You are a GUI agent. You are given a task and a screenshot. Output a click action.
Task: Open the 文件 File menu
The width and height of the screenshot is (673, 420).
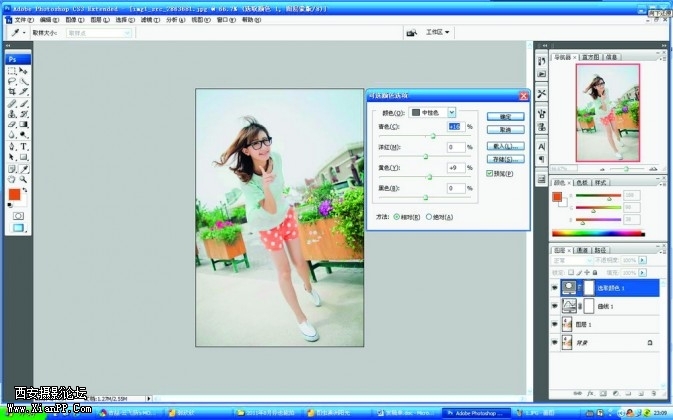pyautogui.click(x=24, y=20)
